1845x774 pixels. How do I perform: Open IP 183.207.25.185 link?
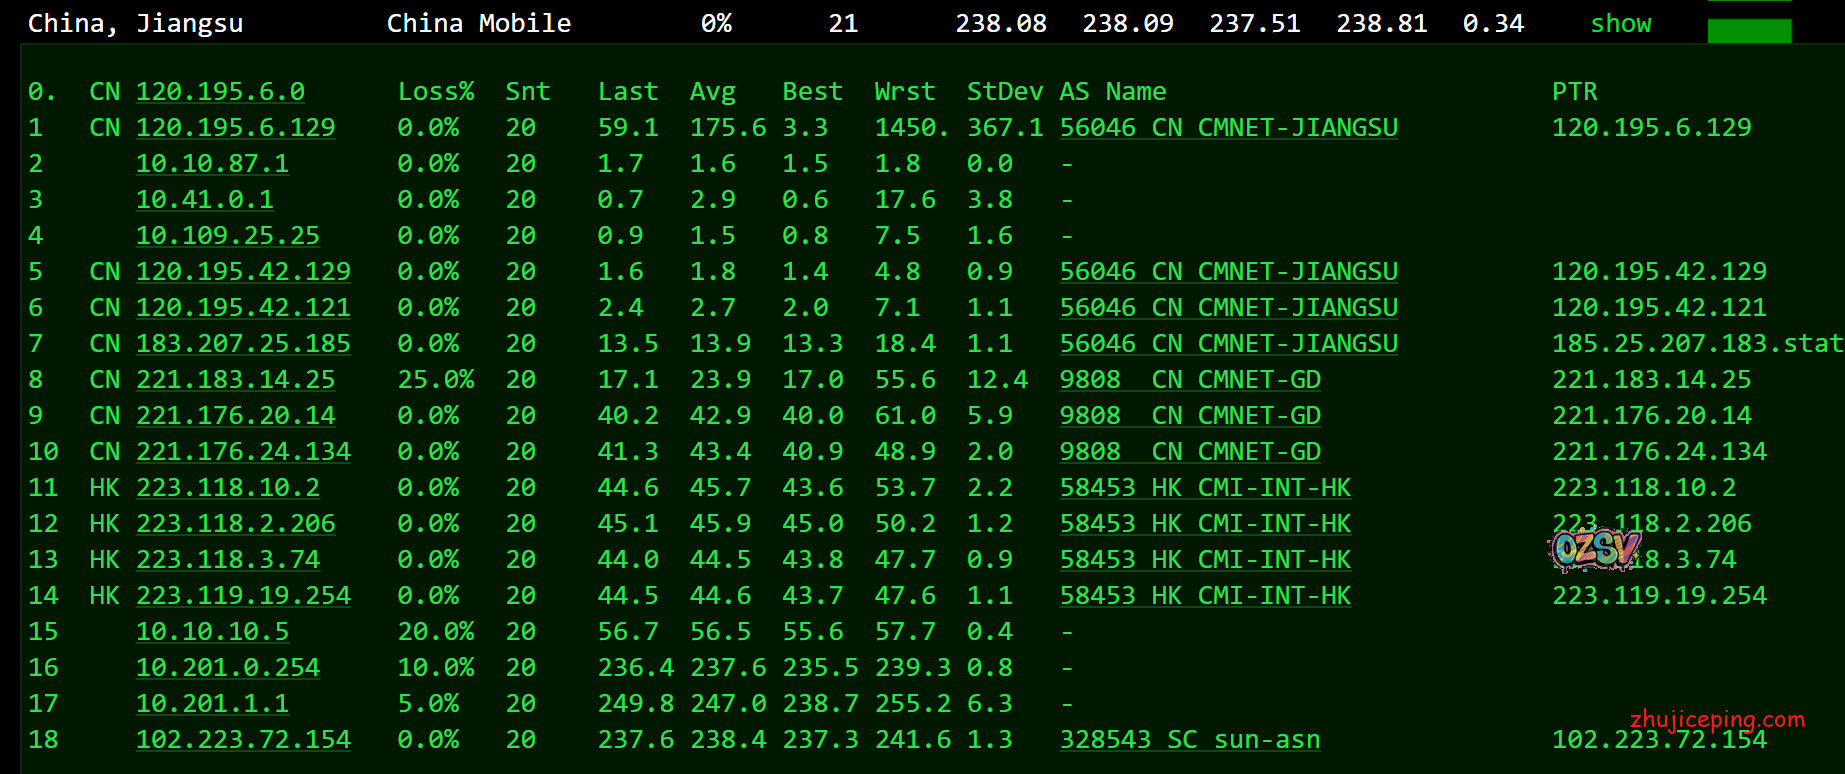pos(243,344)
